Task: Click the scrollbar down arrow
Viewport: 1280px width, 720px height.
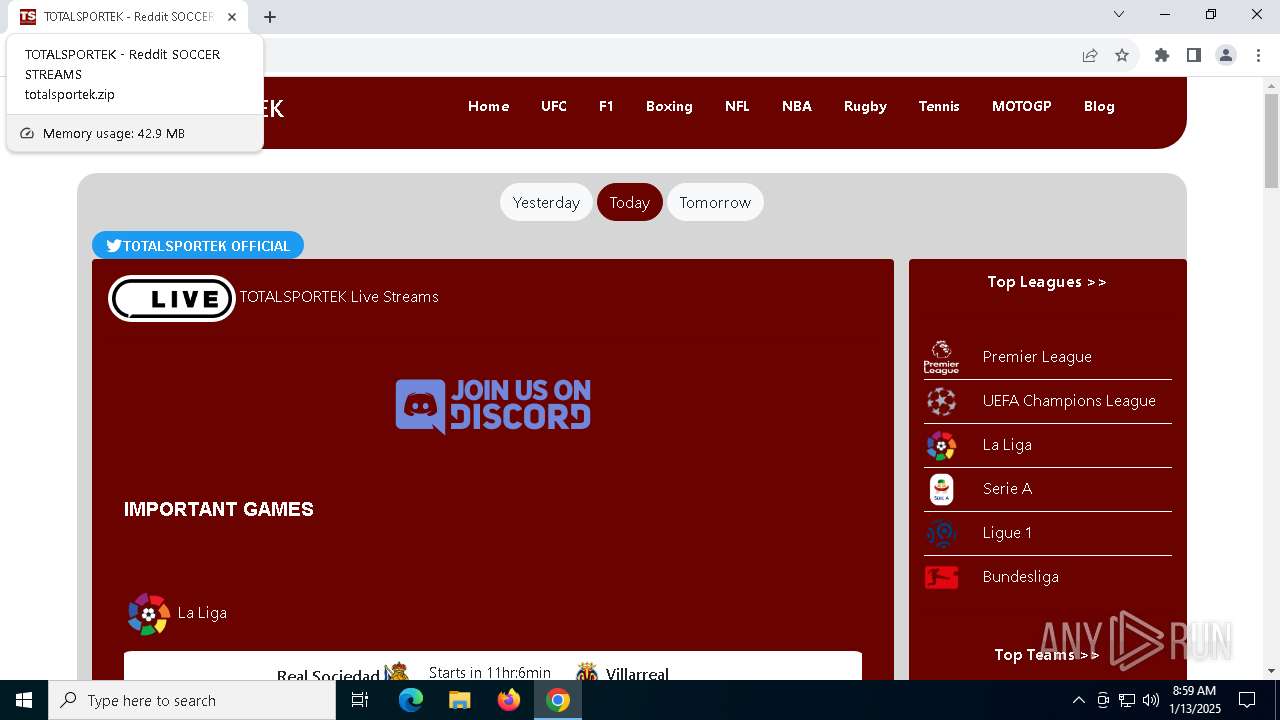Action: click(x=1271, y=671)
